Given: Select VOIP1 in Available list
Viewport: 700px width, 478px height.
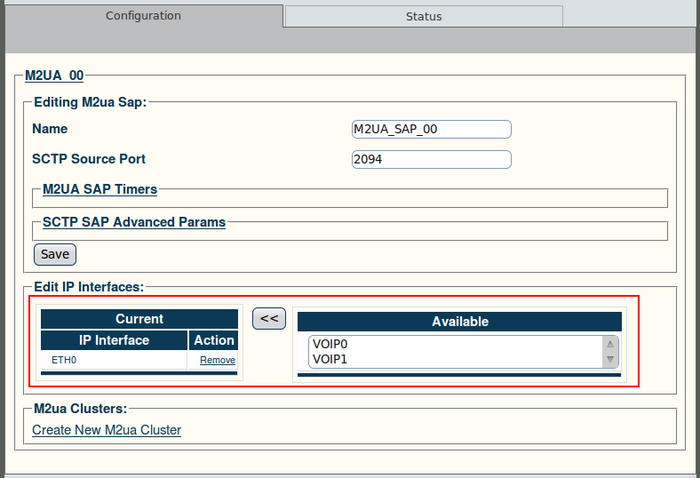Looking at the screenshot, I should tap(330, 359).
